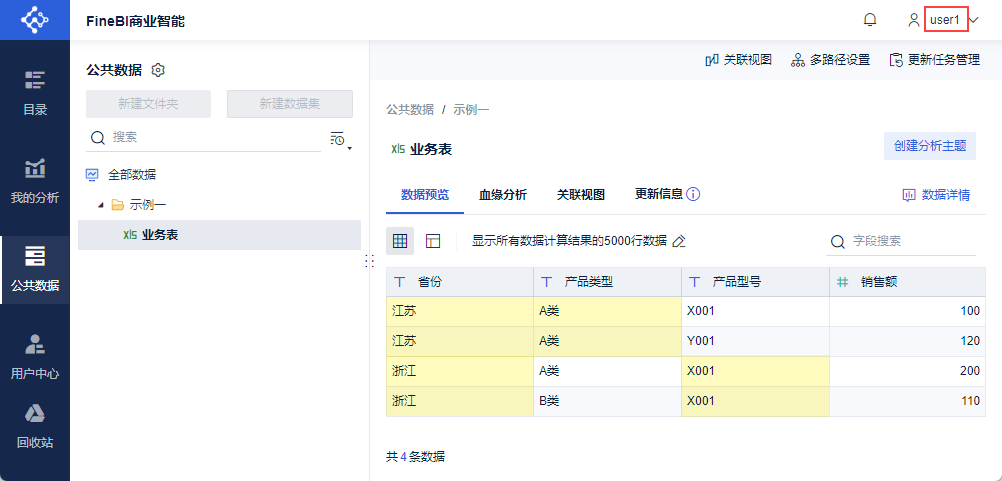Screen dimensions: 1002x481
Task: Open 回收站 in the sidebar
Action: (35, 424)
